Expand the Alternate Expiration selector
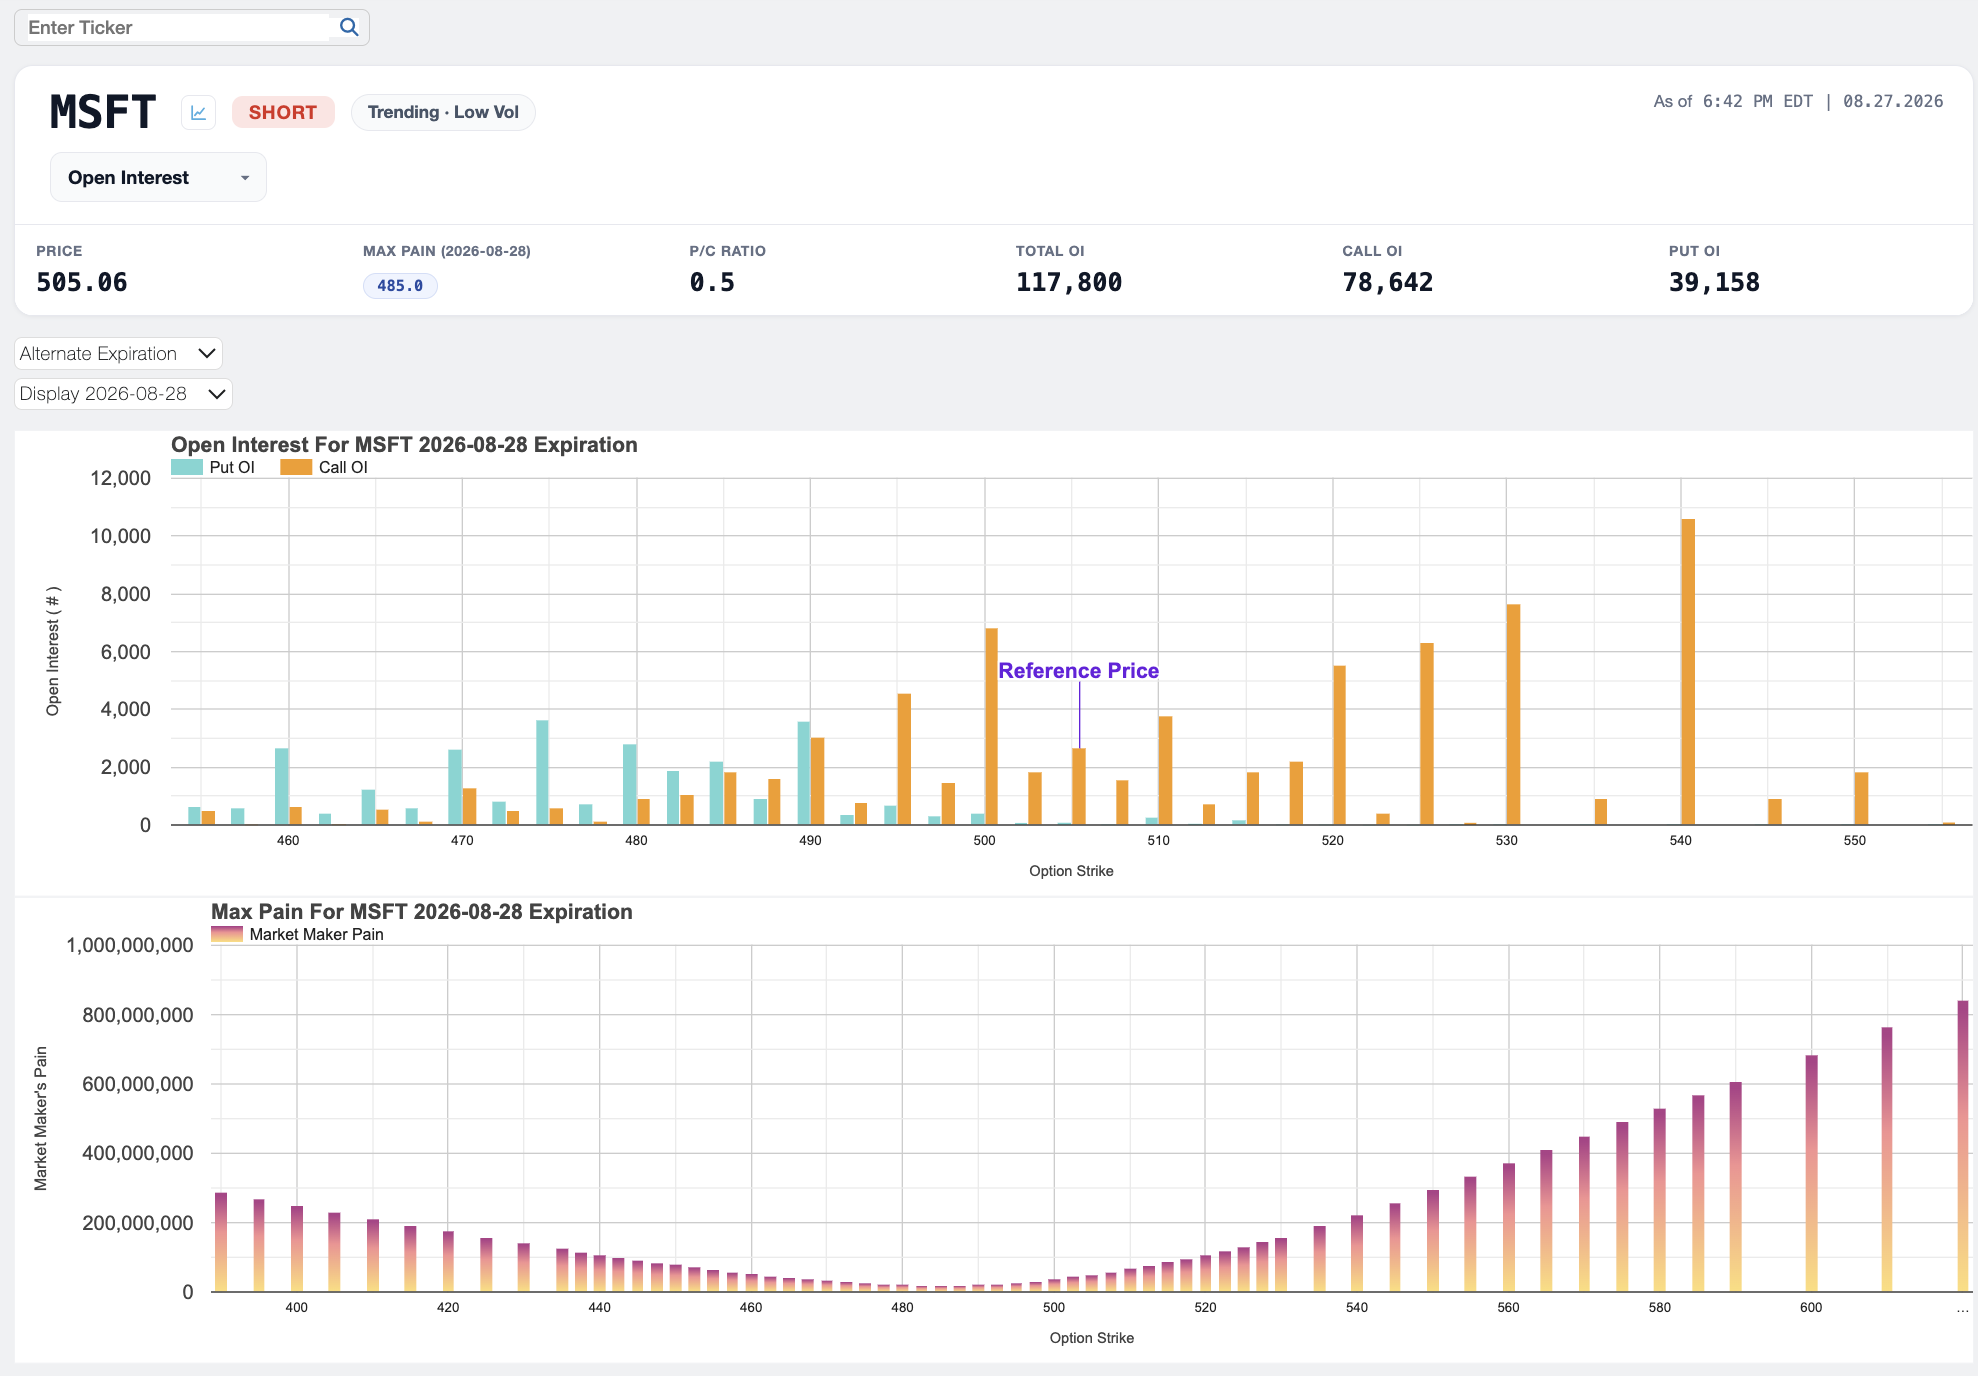The height and width of the screenshot is (1376, 1978). click(118, 353)
